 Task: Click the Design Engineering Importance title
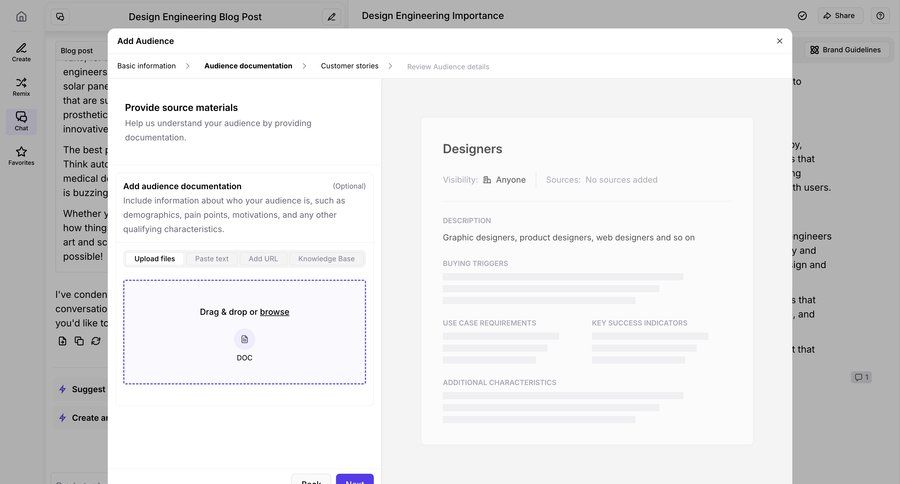(x=433, y=16)
